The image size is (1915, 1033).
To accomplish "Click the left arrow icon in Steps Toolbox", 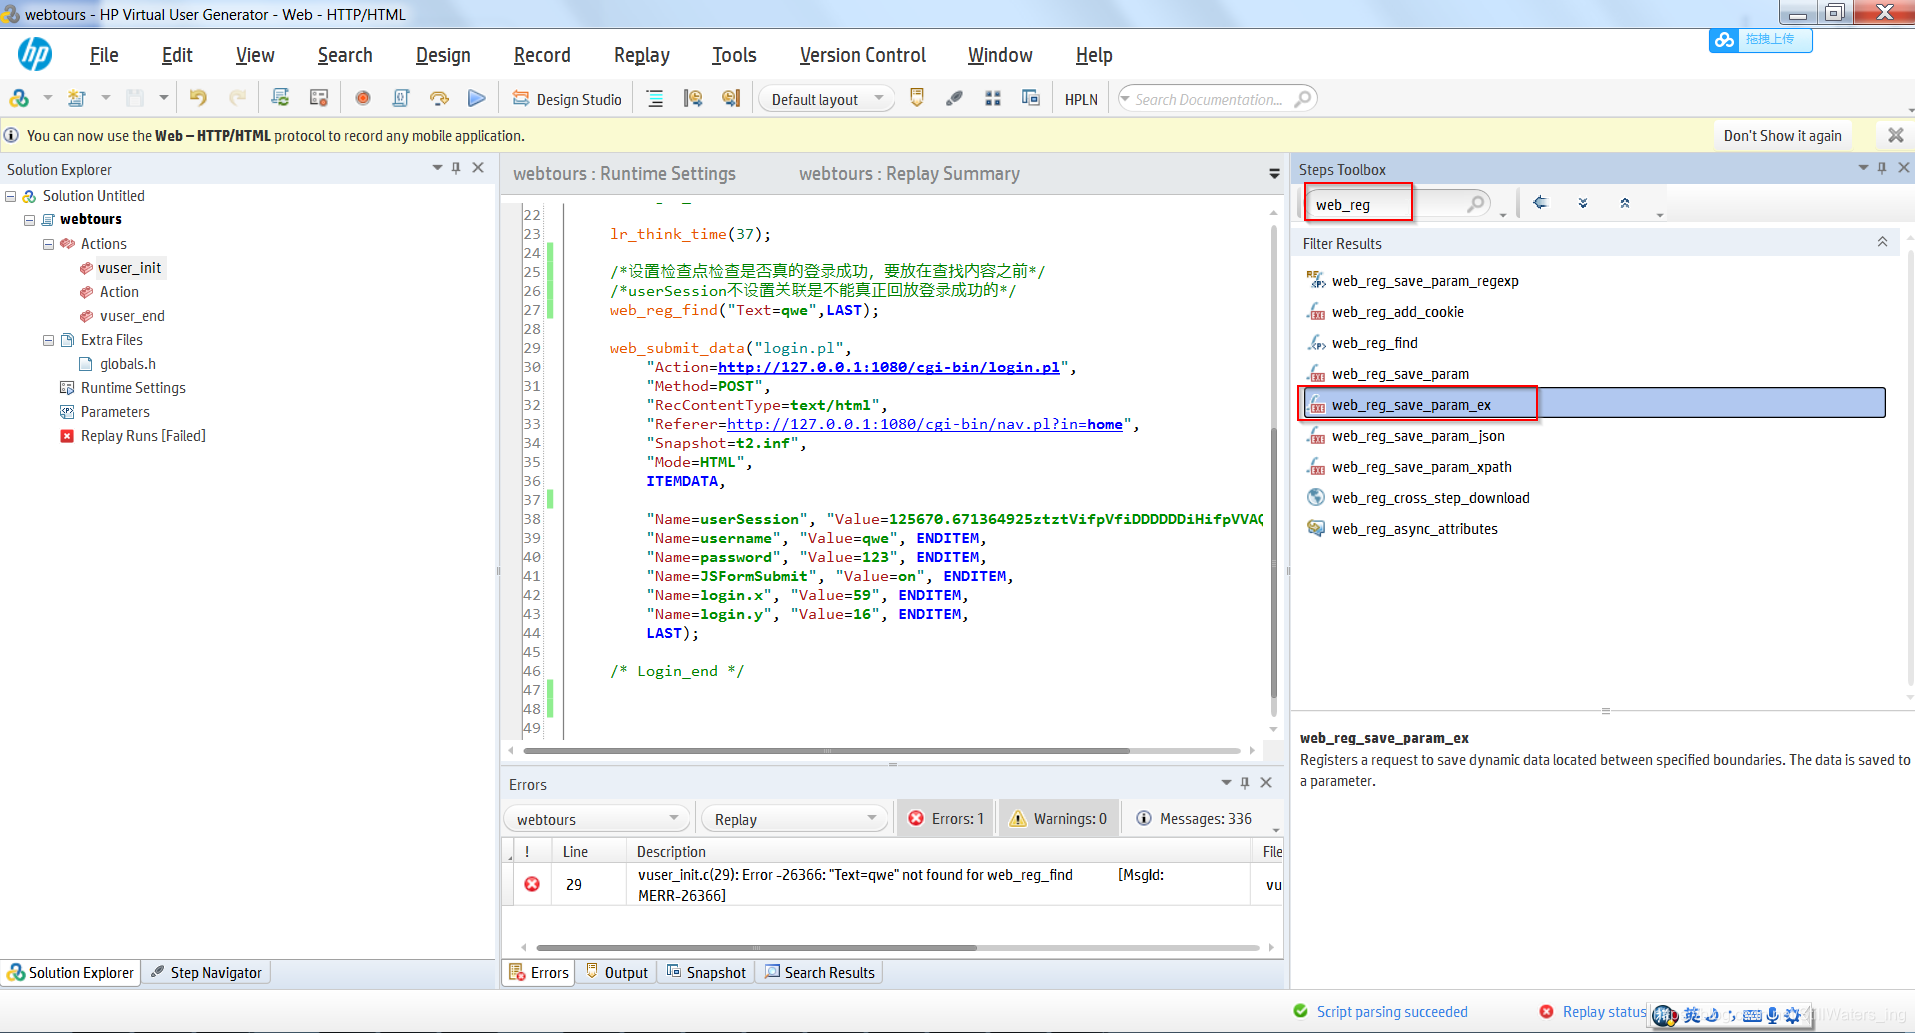I will click(1540, 203).
